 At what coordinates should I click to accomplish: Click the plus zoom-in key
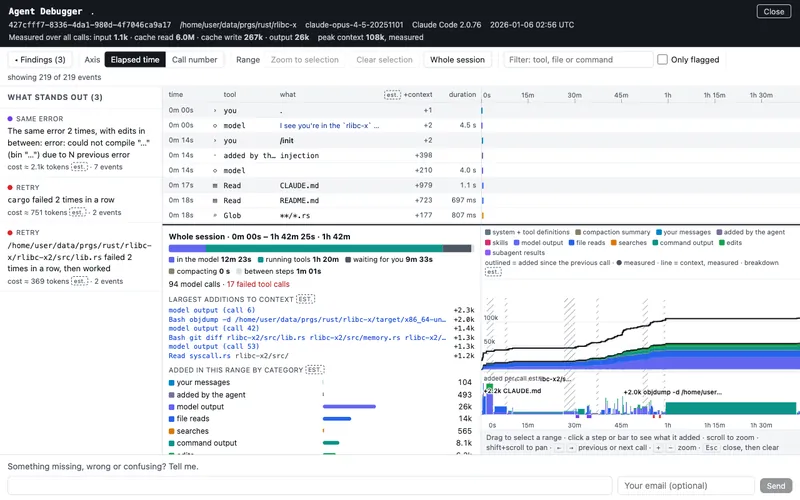[x=658, y=448]
